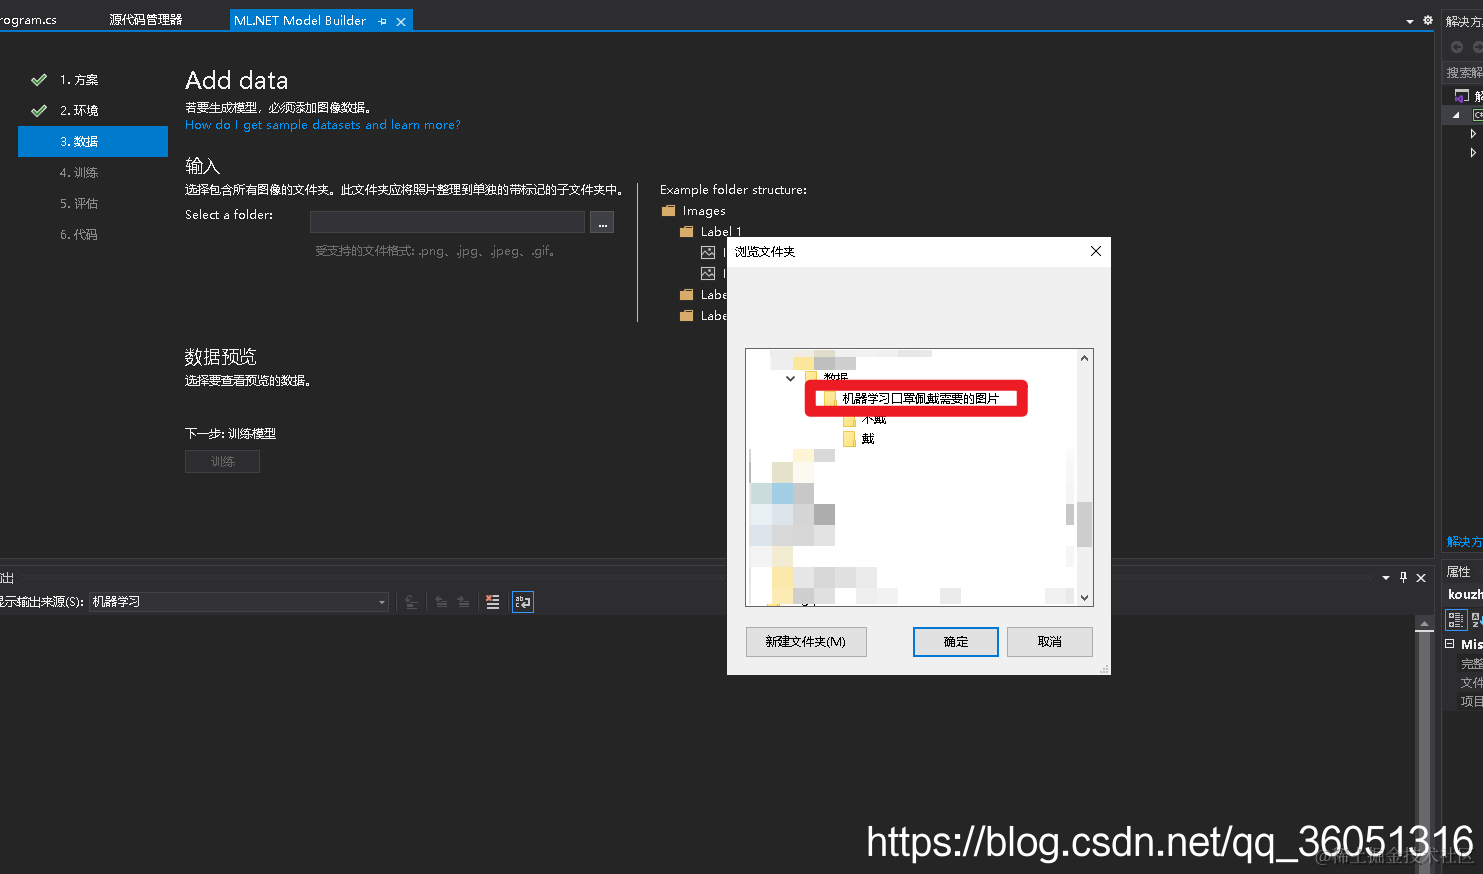Viewport: 1483px width, 874px height.
Task: Click the folder tree scrollbar thumb
Action: point(1085,524)
